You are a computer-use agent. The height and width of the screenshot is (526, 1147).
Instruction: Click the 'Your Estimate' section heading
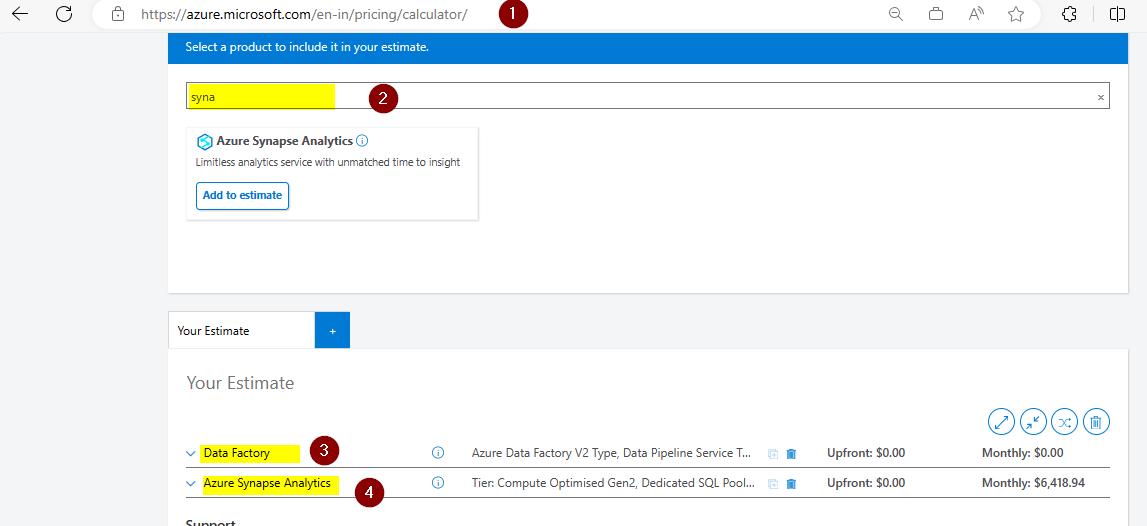[240, 383]
